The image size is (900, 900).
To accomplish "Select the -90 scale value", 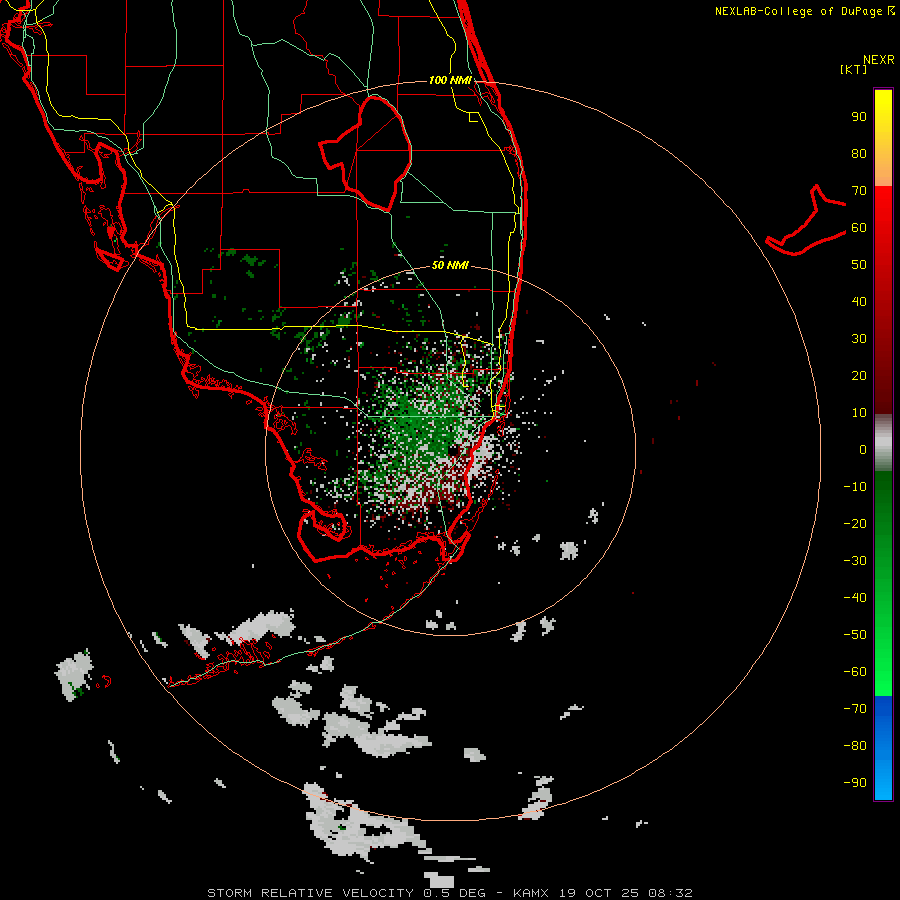I will [855, 783].
